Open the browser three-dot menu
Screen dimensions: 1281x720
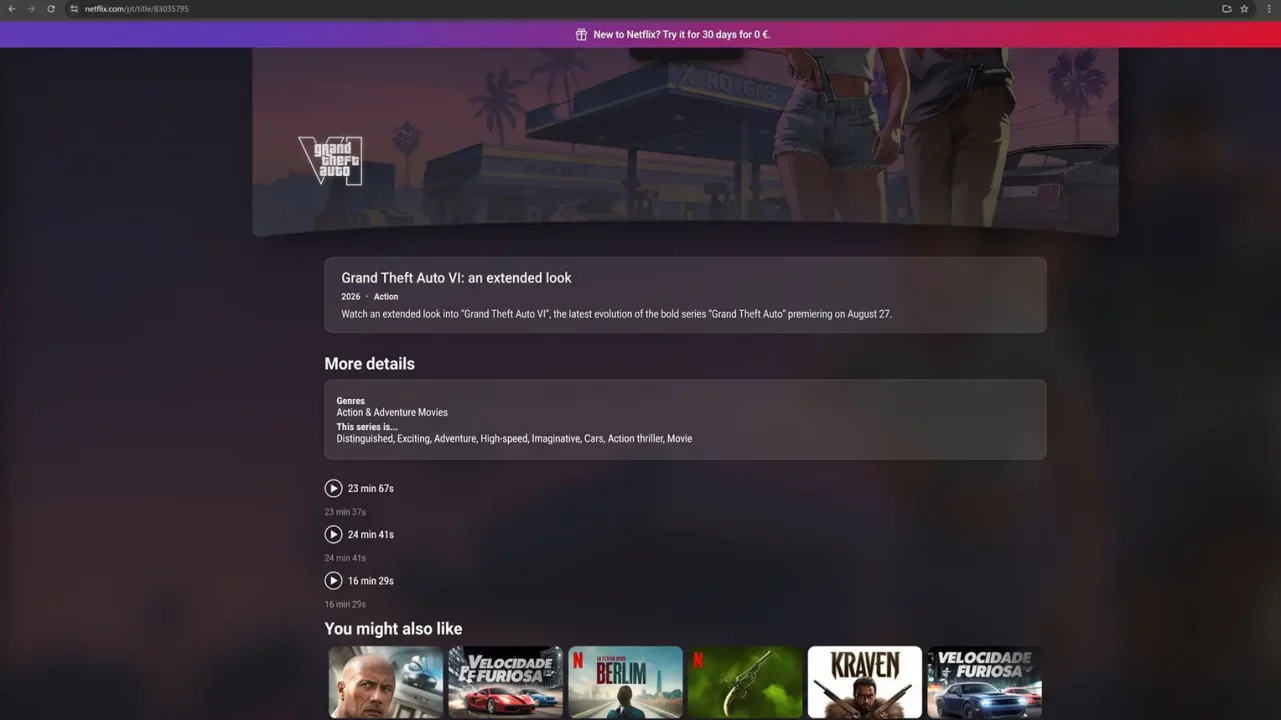coord(1269,9)
